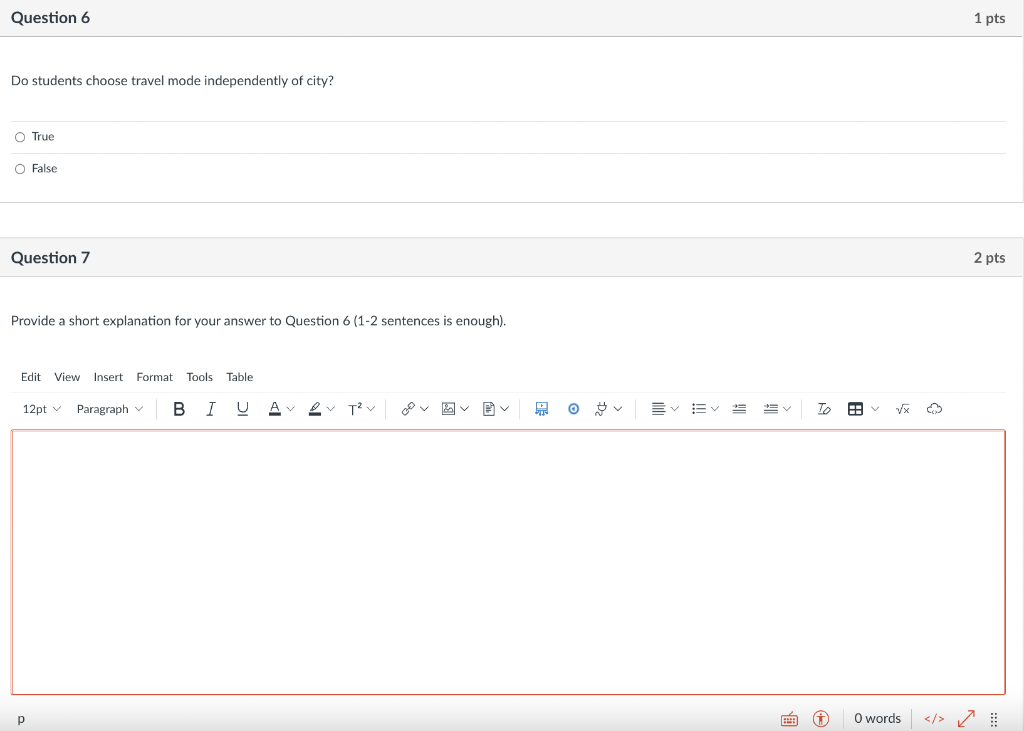Switch to the HTML editor
1024x731 pixels.
(933, 718)
